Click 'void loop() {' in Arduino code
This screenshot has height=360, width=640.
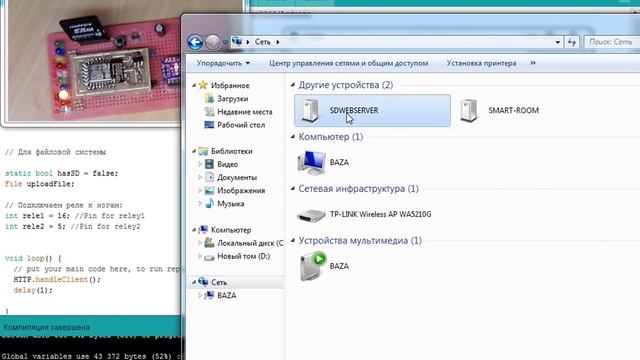(33, 258)
